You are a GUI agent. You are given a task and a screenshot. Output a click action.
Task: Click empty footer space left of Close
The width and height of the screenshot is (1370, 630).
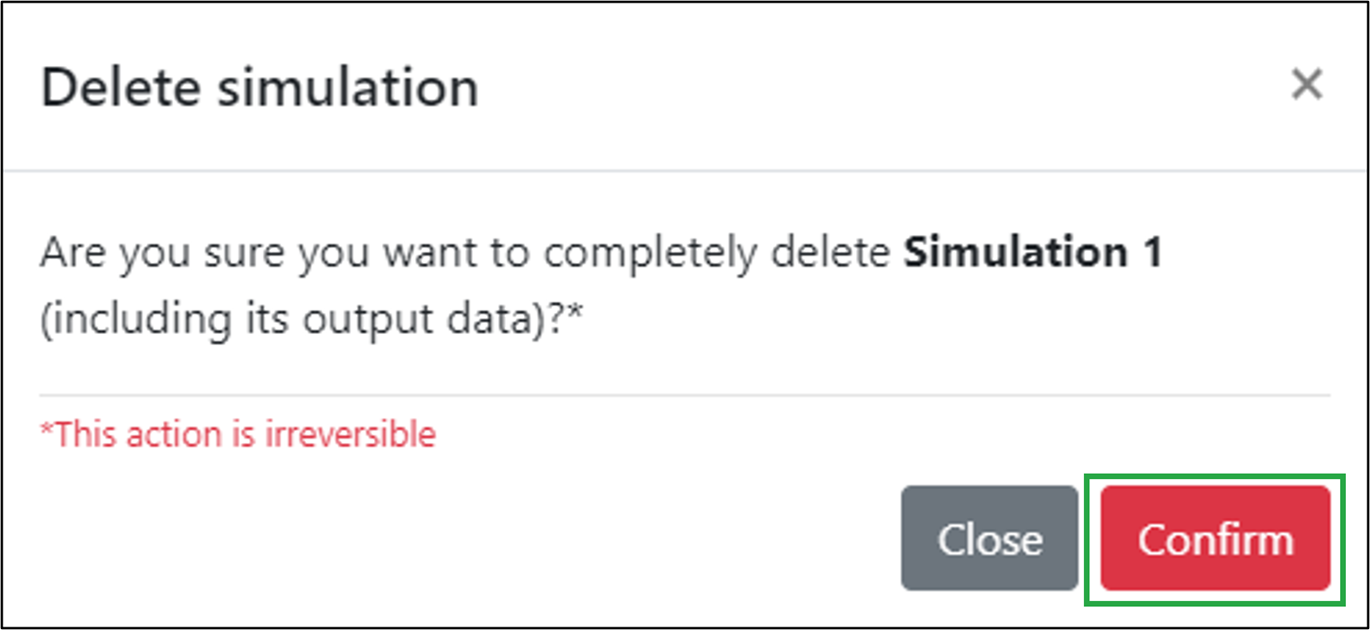point(450,539)
